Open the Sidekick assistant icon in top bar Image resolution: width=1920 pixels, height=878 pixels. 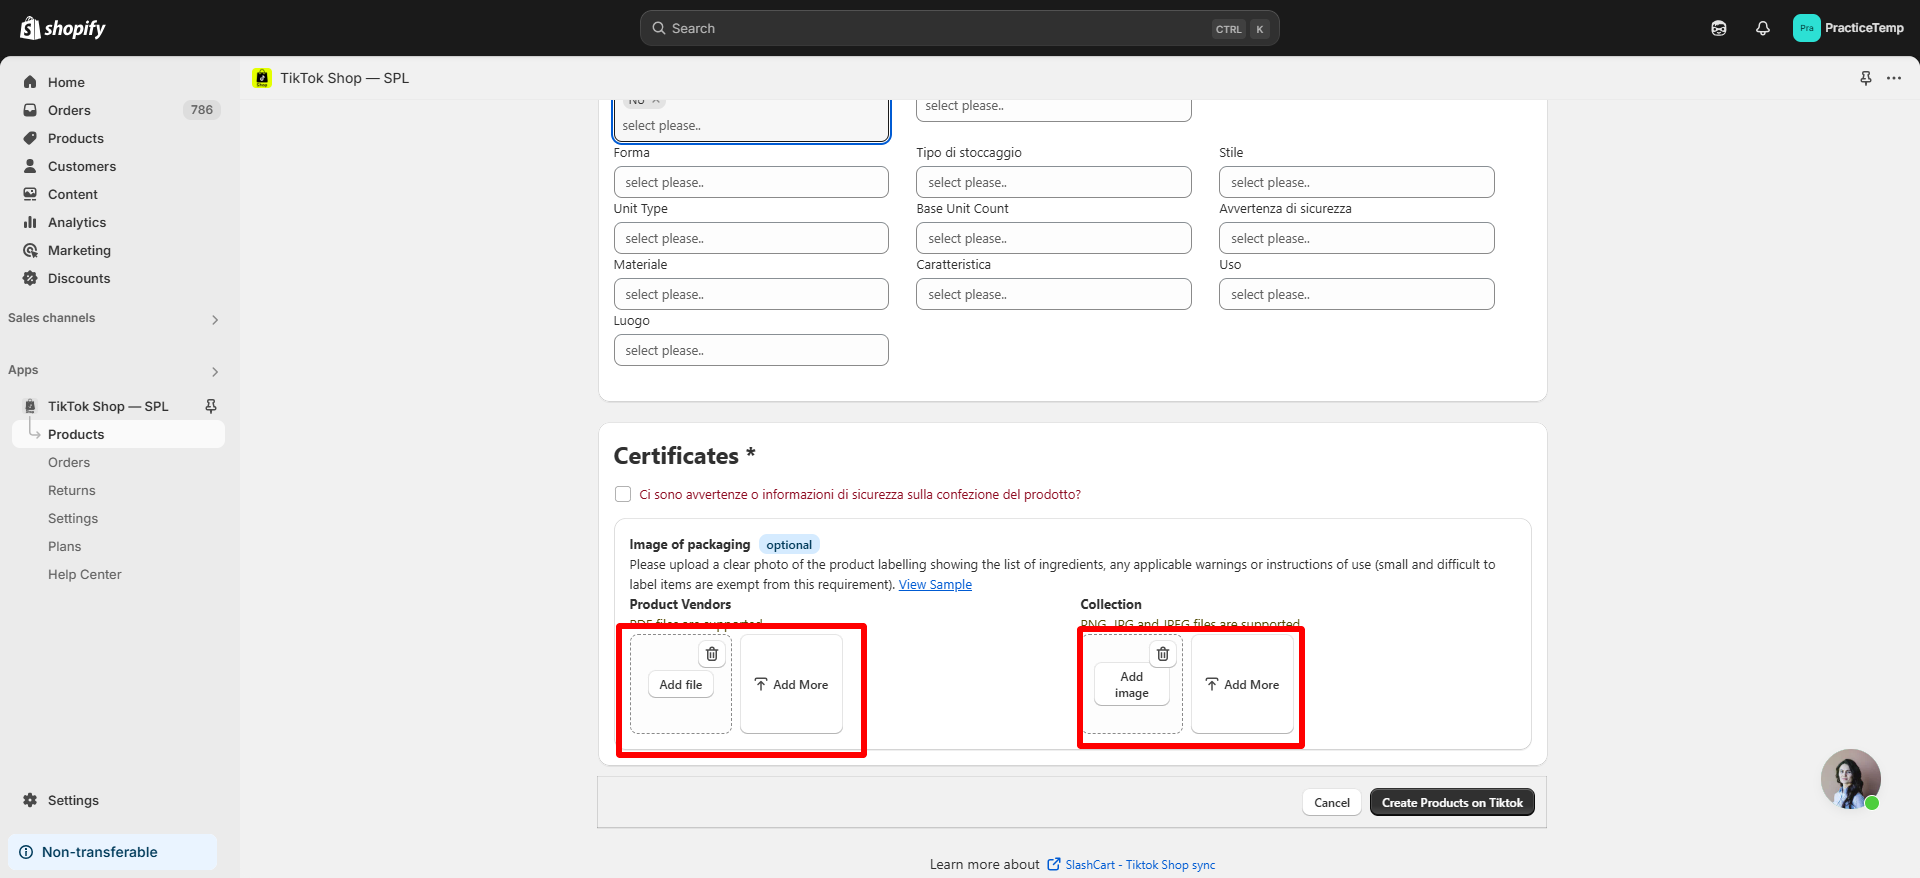coord(1718,28)
